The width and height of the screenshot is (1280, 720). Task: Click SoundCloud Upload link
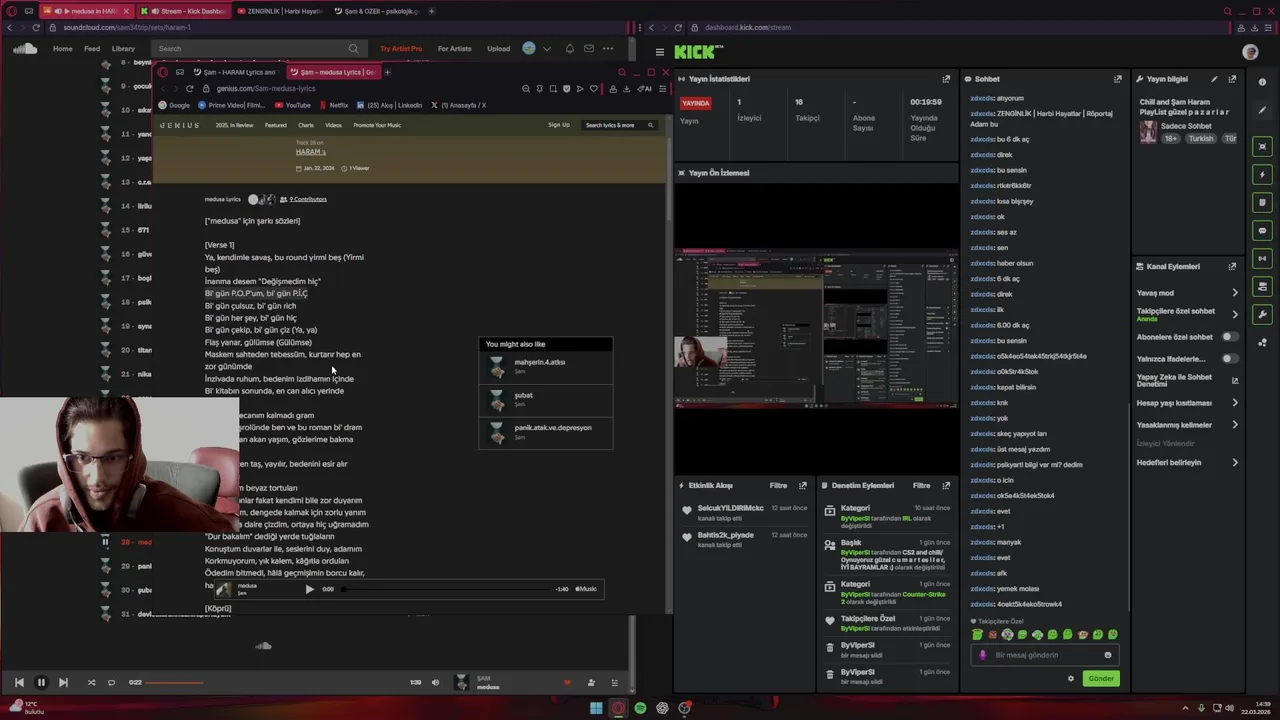pyautogui.click(x=498, y=48)
